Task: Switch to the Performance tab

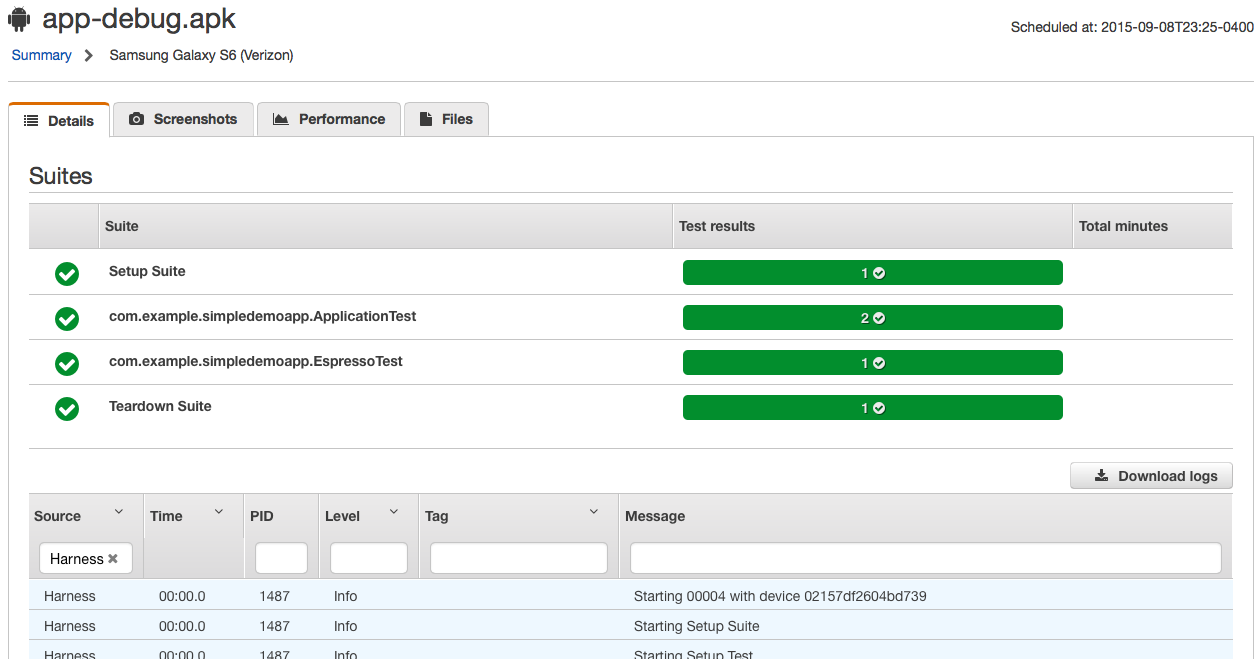Action: click(329, 119)
